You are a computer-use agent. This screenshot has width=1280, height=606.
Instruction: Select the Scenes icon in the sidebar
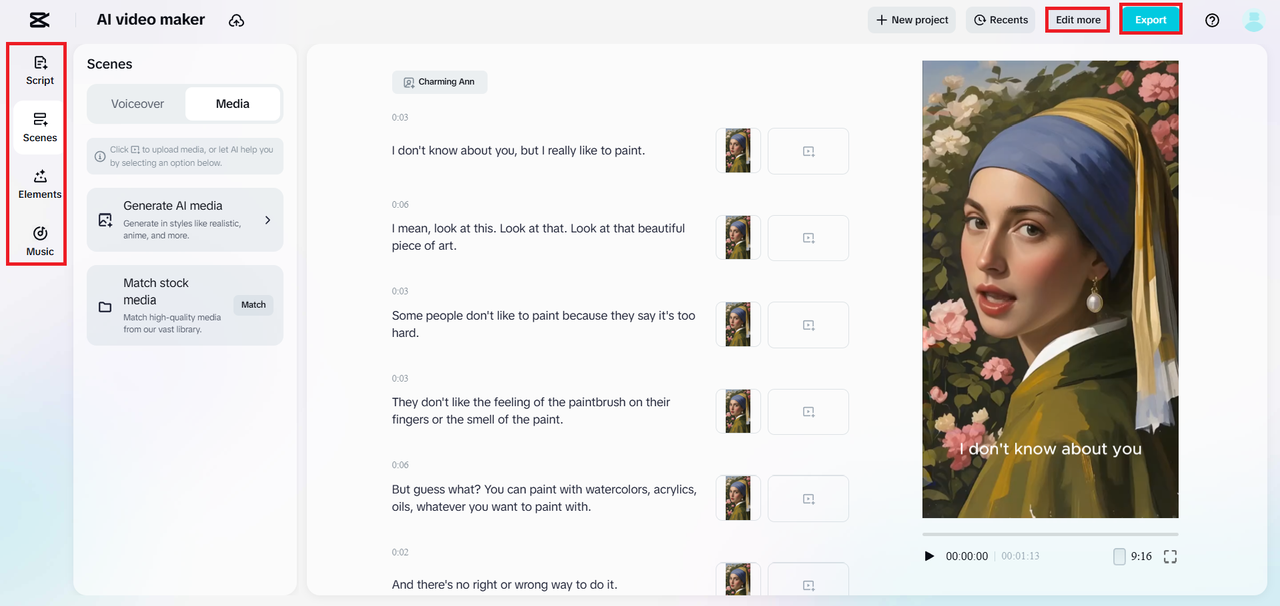[x=38, y=128]
